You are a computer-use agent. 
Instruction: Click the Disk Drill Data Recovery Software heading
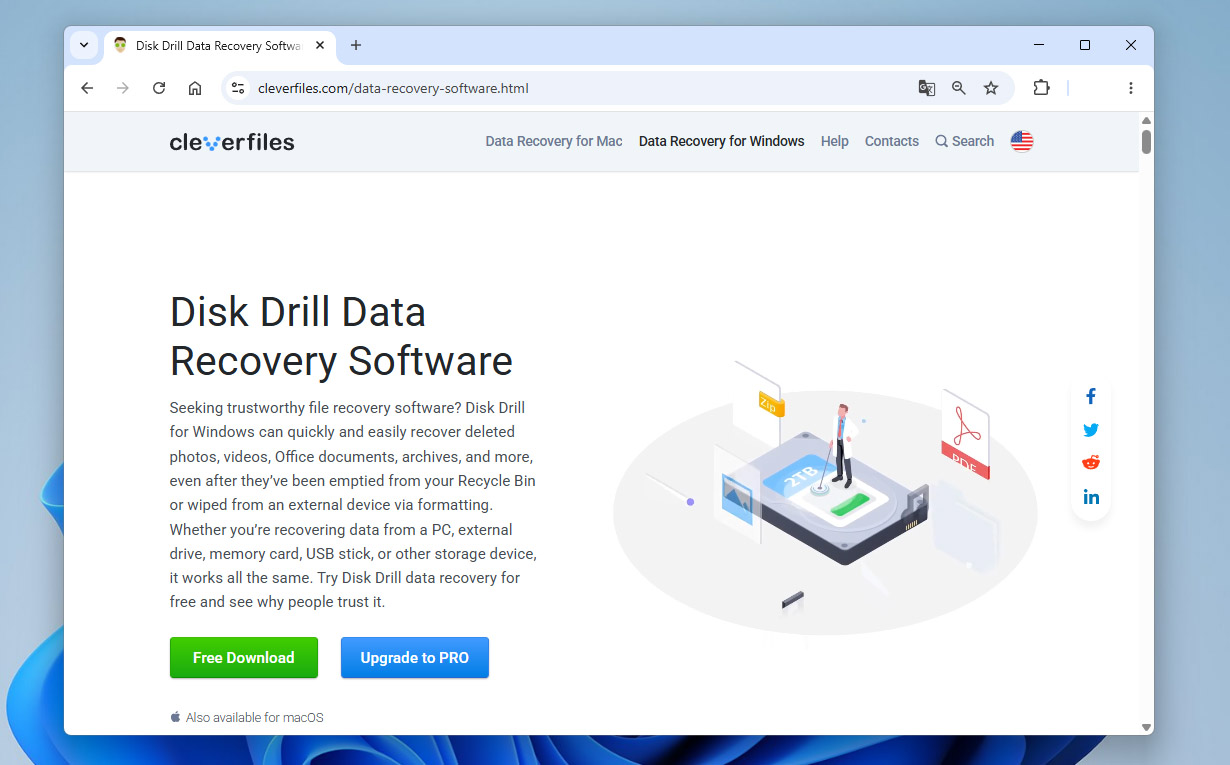[341, 336]
